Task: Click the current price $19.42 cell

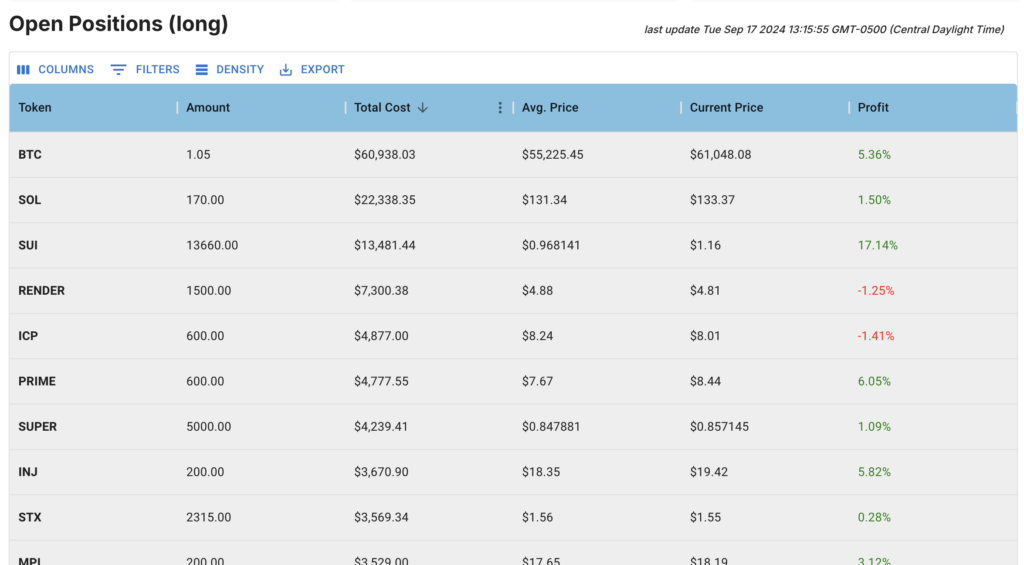Action: pos(765,472)
